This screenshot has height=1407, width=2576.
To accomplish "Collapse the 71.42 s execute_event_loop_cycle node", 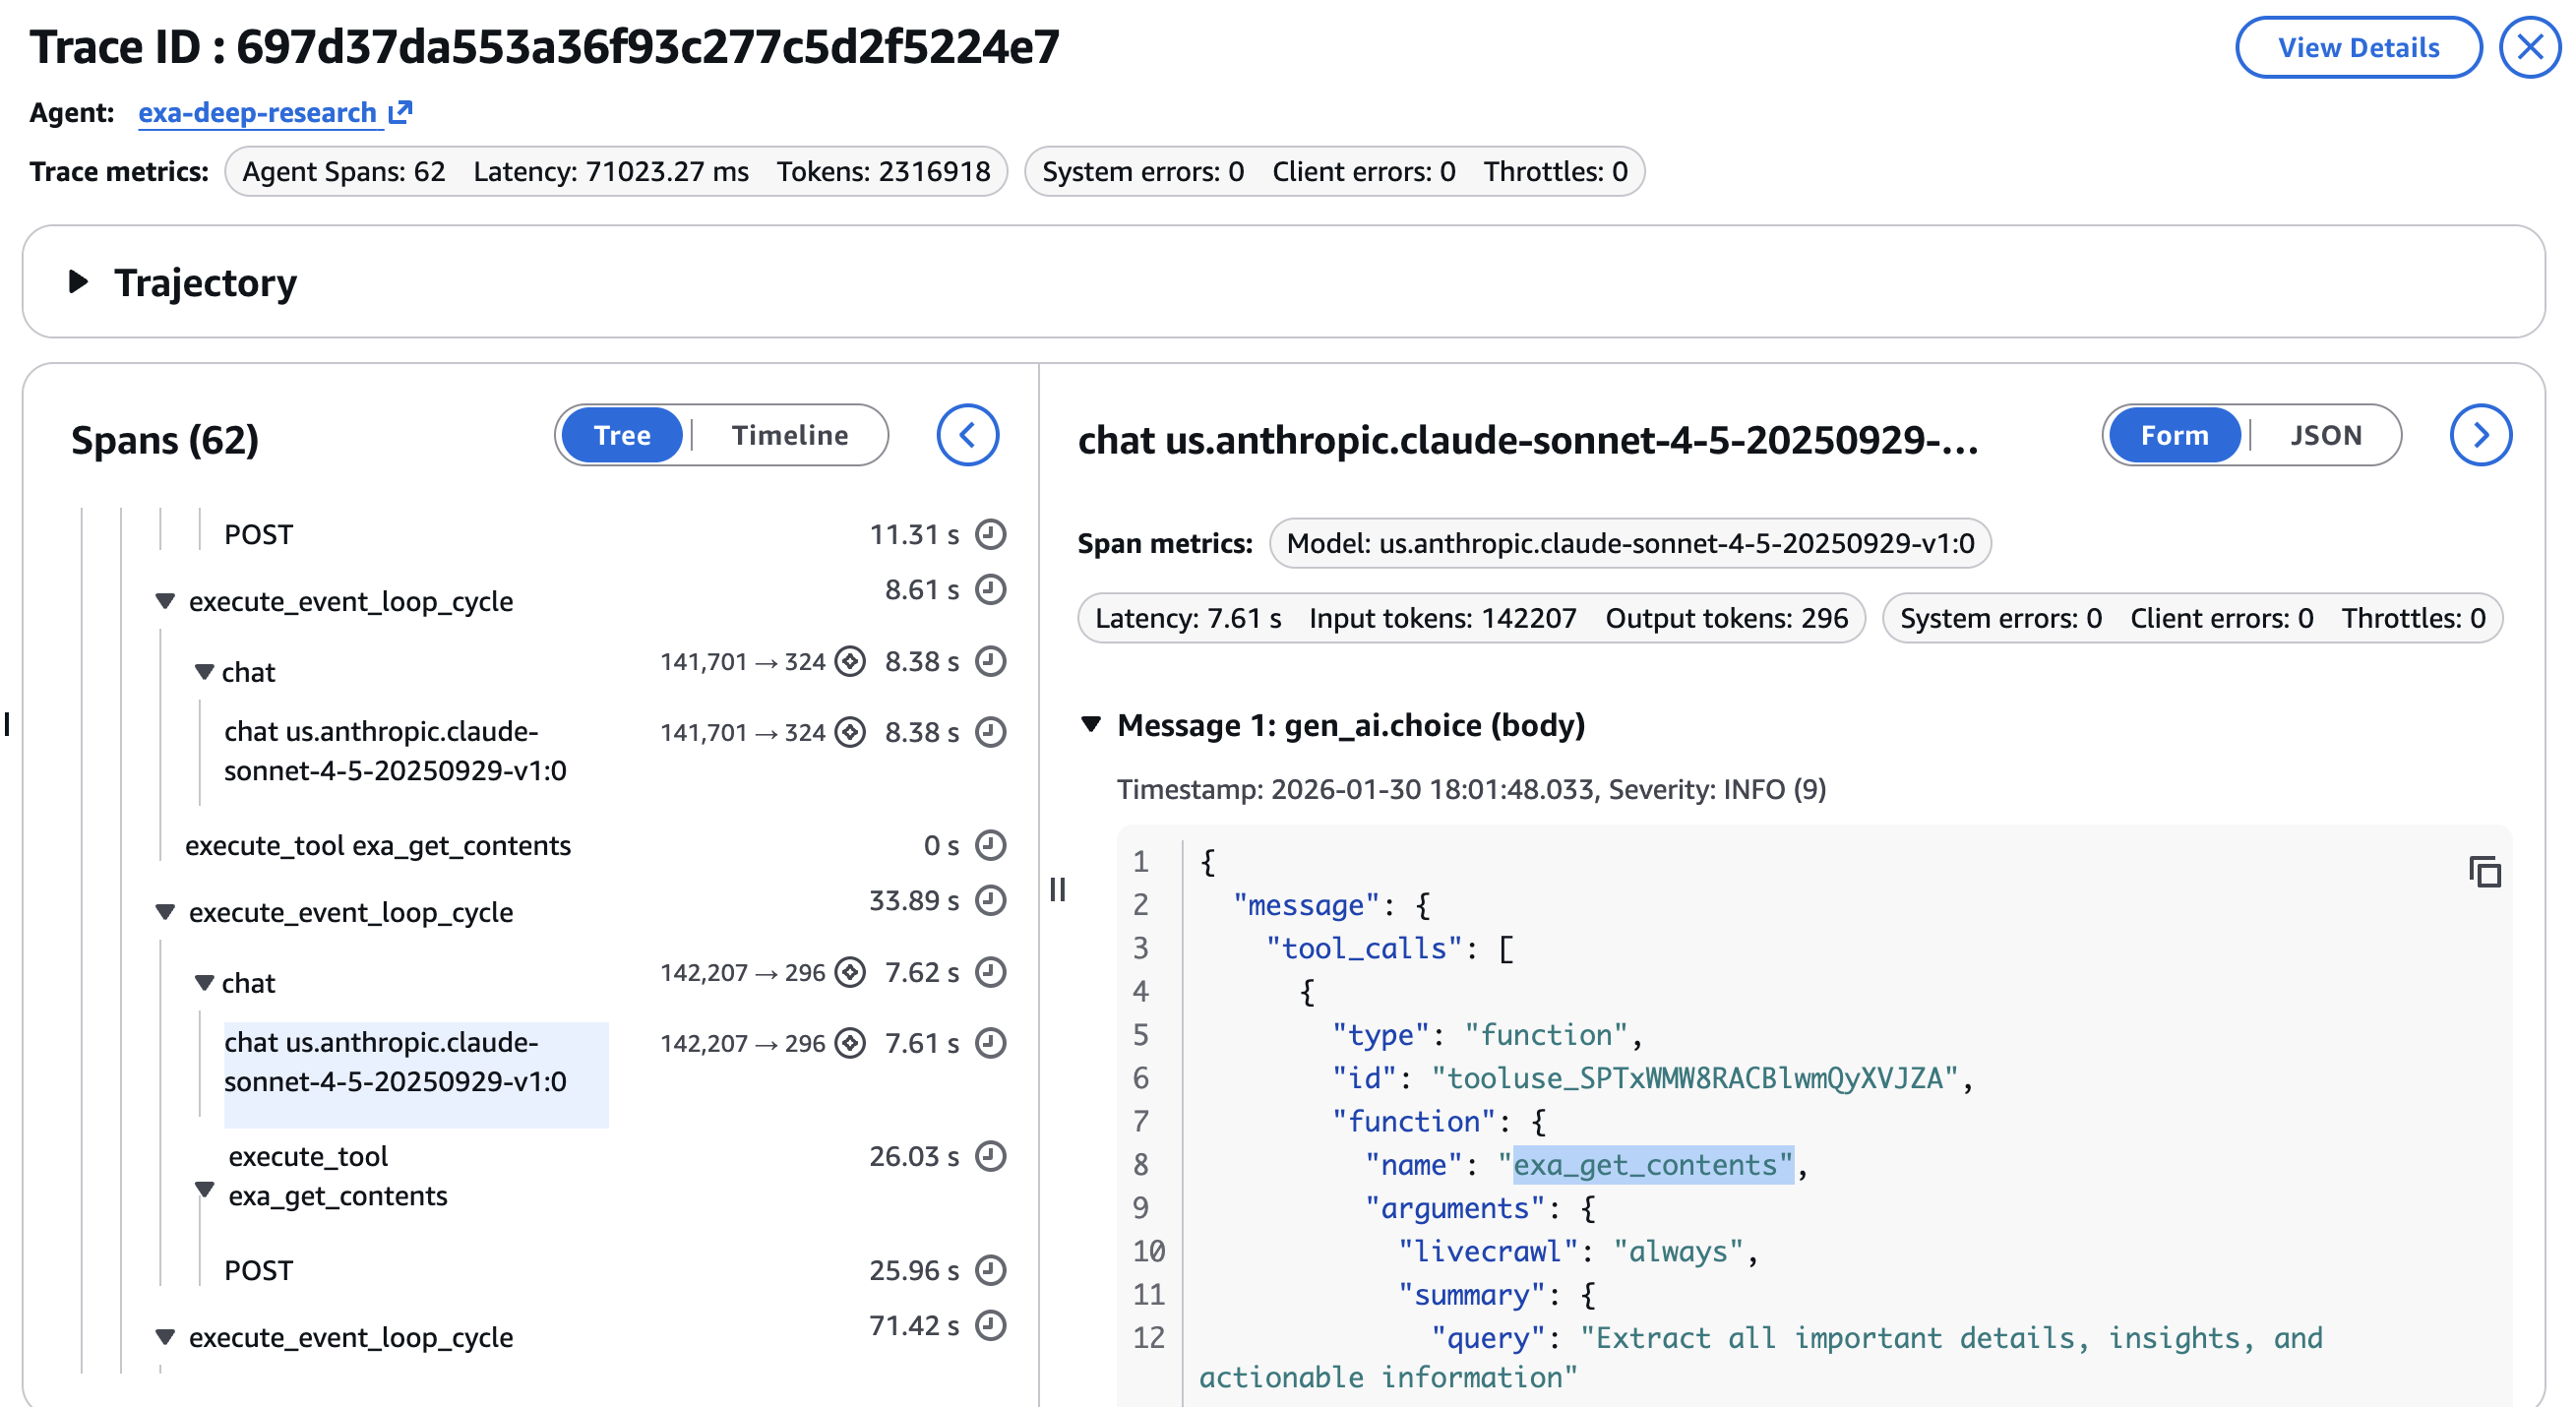I will pyautogui.click(x=165, y=1337).
